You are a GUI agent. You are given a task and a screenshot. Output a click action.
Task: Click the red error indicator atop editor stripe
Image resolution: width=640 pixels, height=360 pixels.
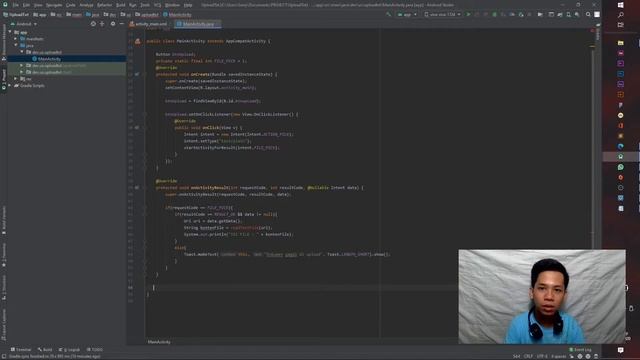592,31
